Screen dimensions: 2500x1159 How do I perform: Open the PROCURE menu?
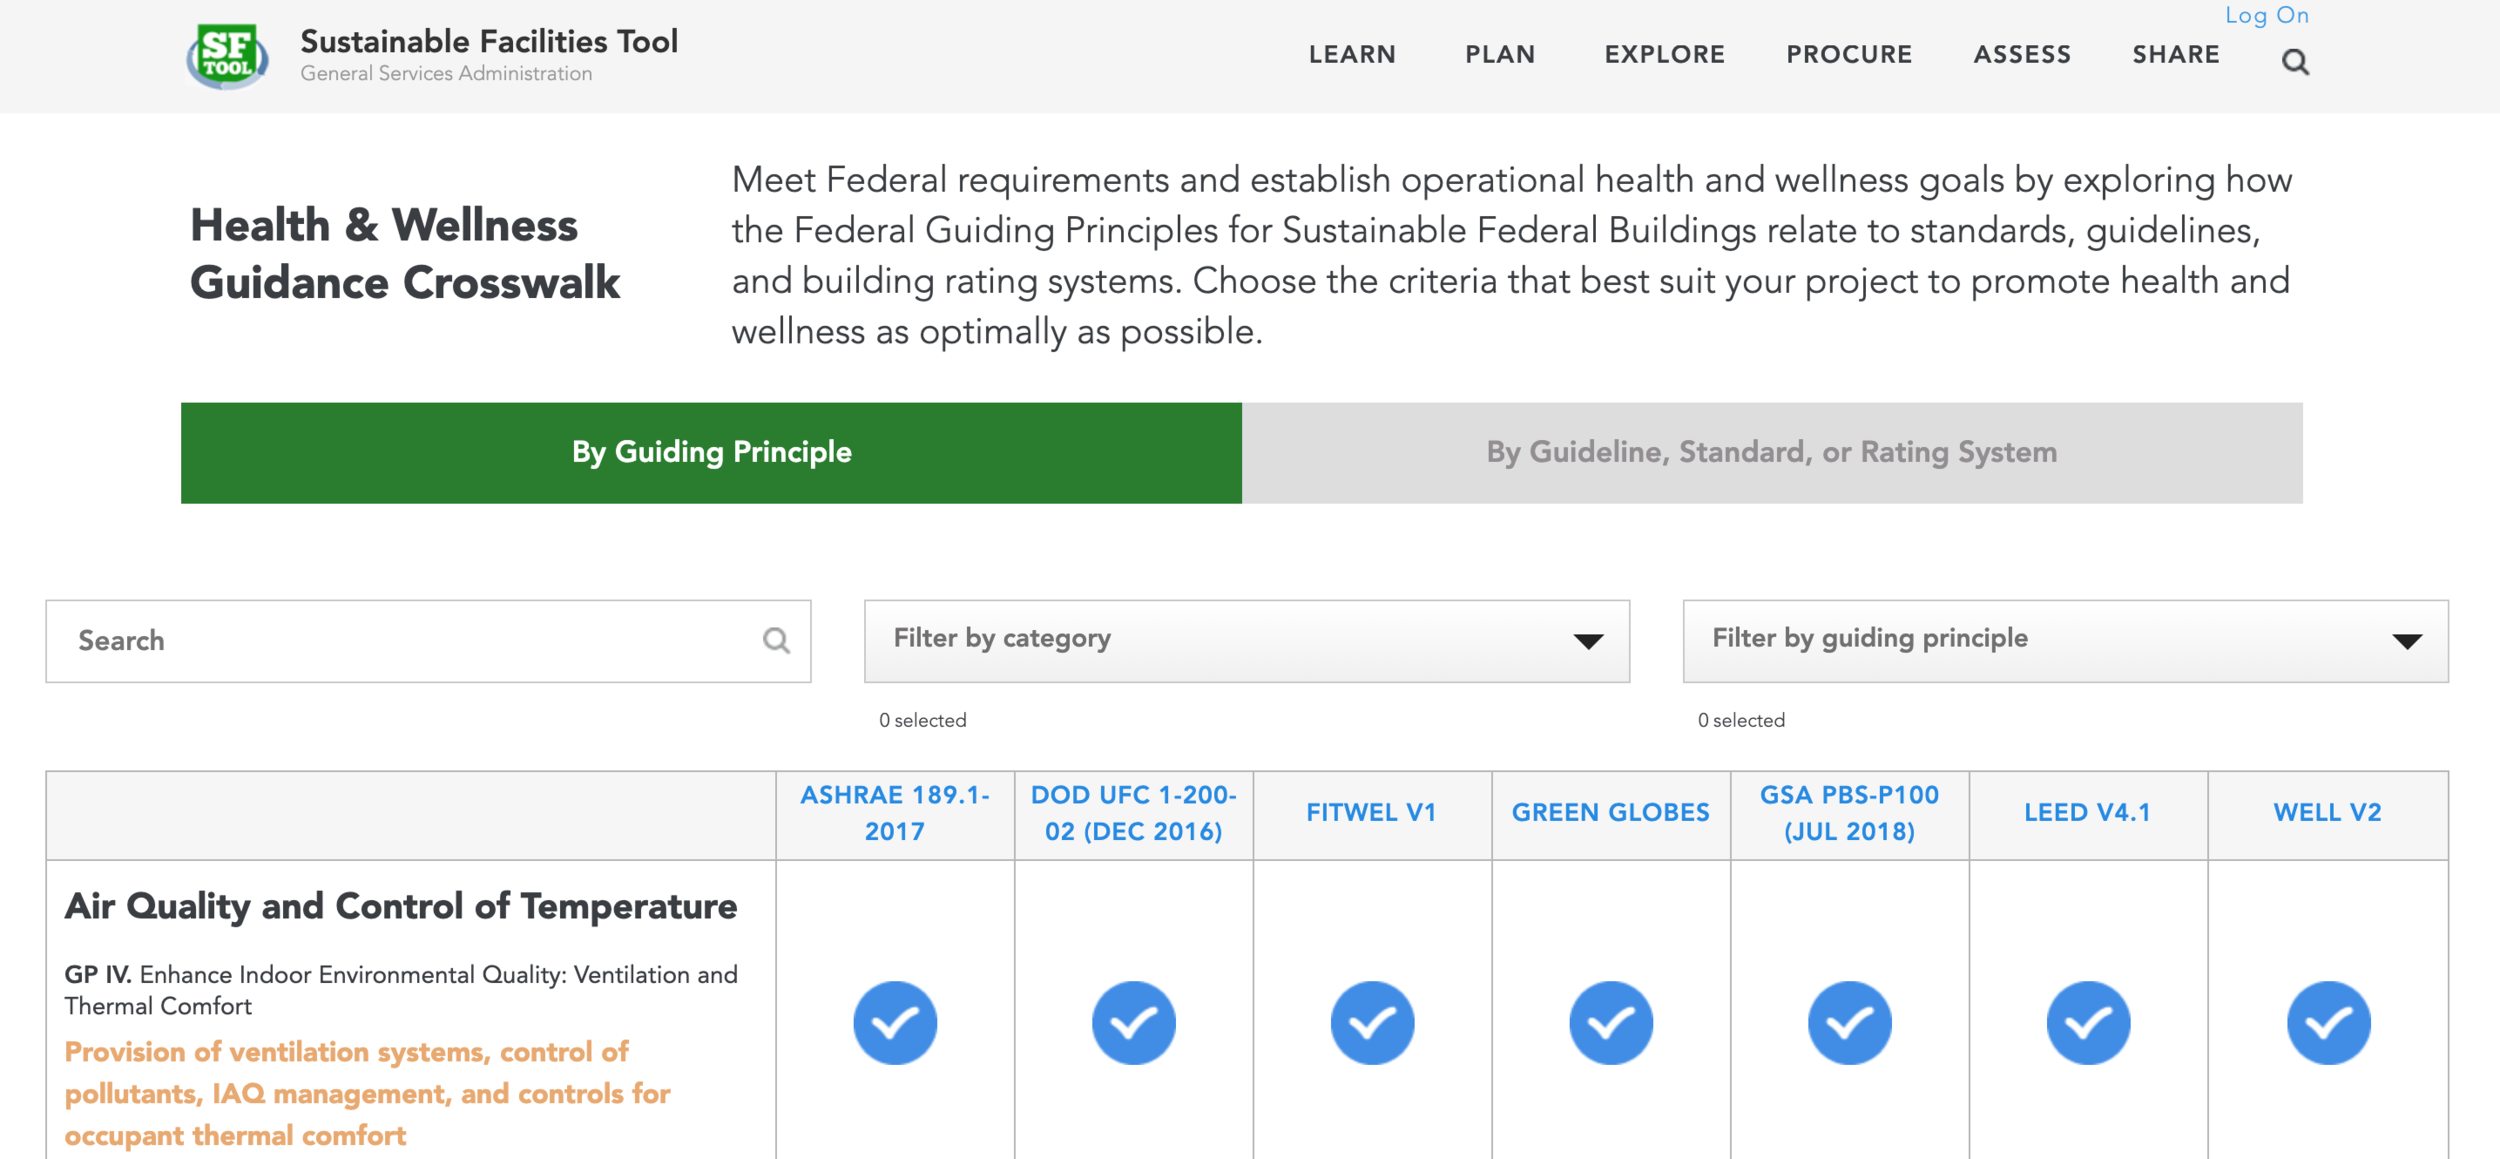(1849, 55)
